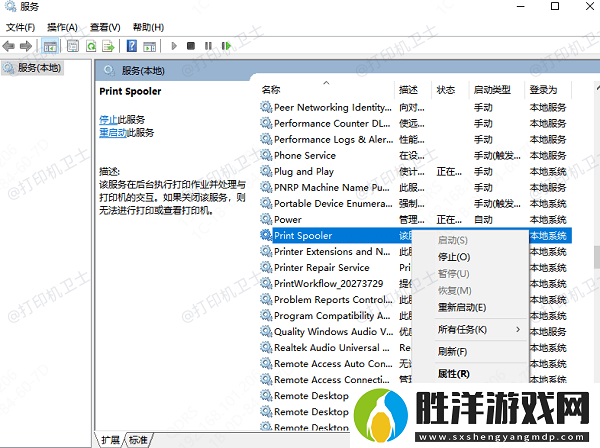600x448 pixels.
Task: Click the Pause Service toolbar icon
Action: [208, 46]
